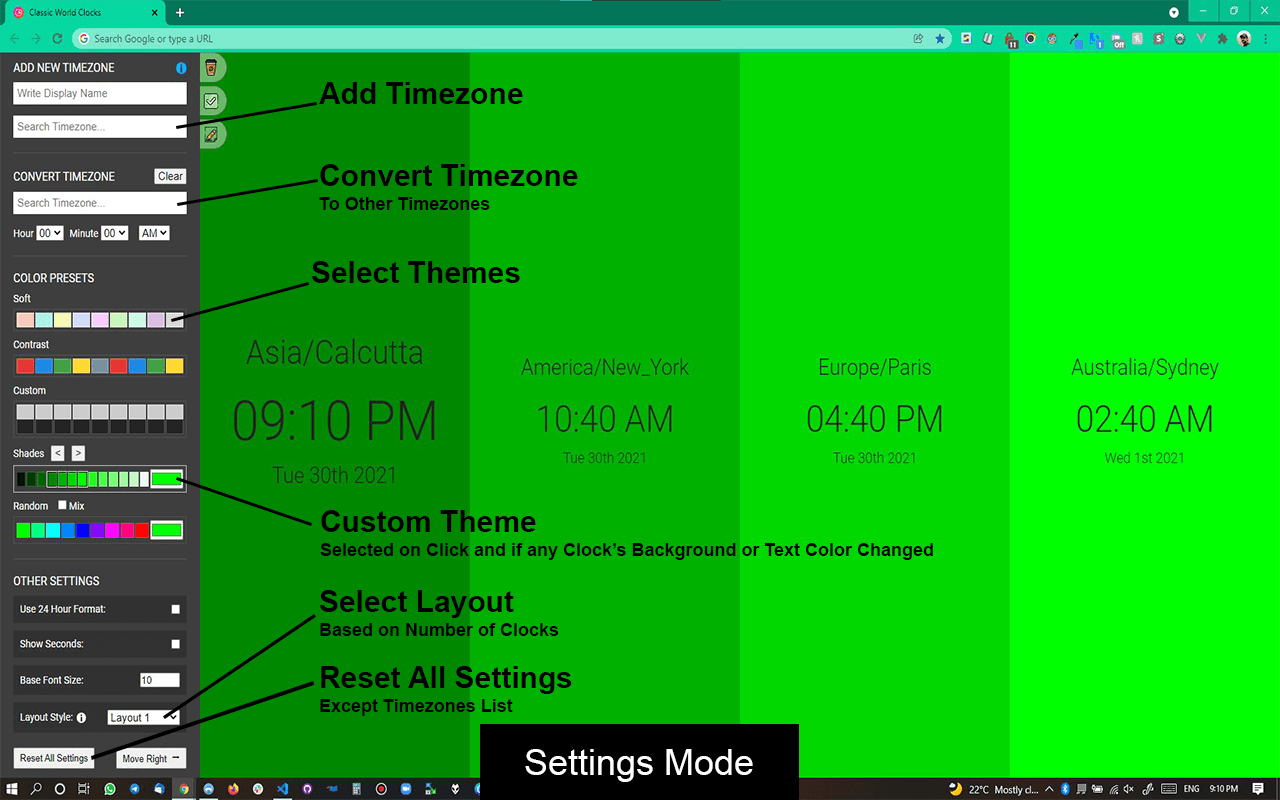
Task: Open the Layout Style dropdown
Action: [x=145, y=717]
